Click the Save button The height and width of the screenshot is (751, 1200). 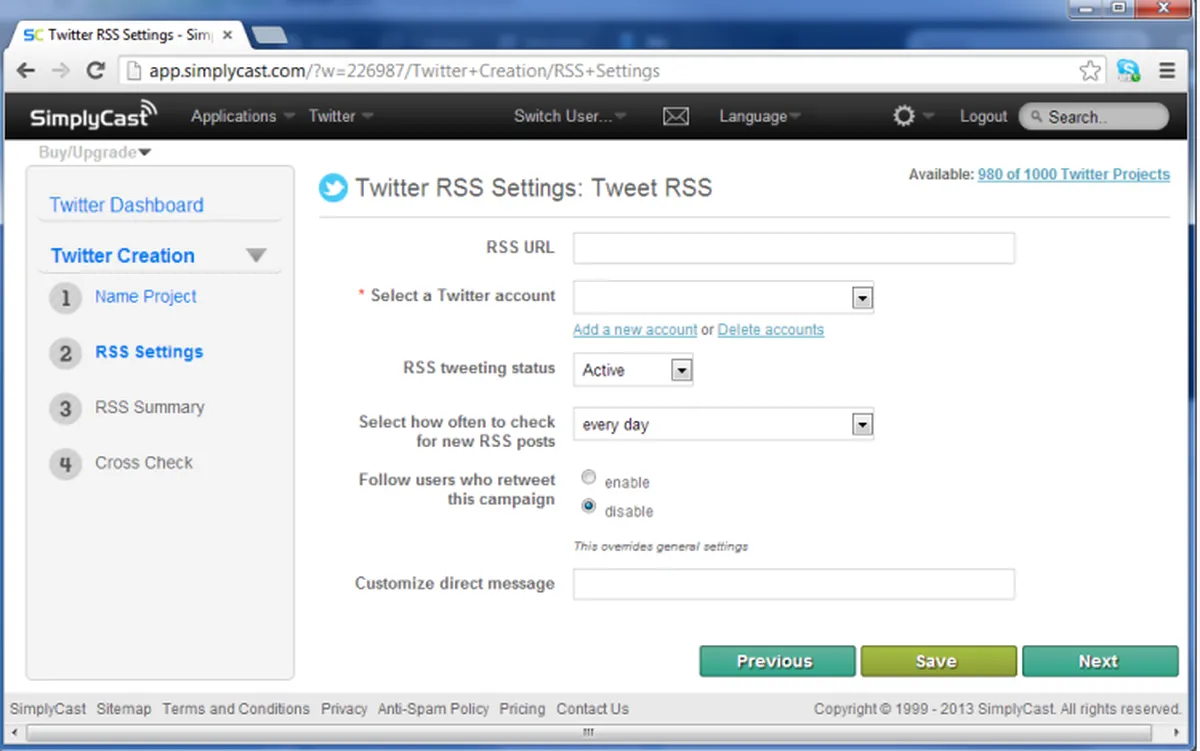pos(938,661)
